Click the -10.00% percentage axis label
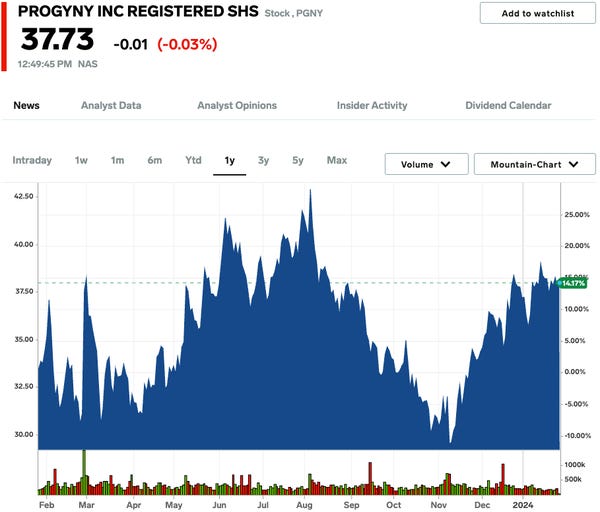This screenshot has width=600, height=512. point(578,435)
